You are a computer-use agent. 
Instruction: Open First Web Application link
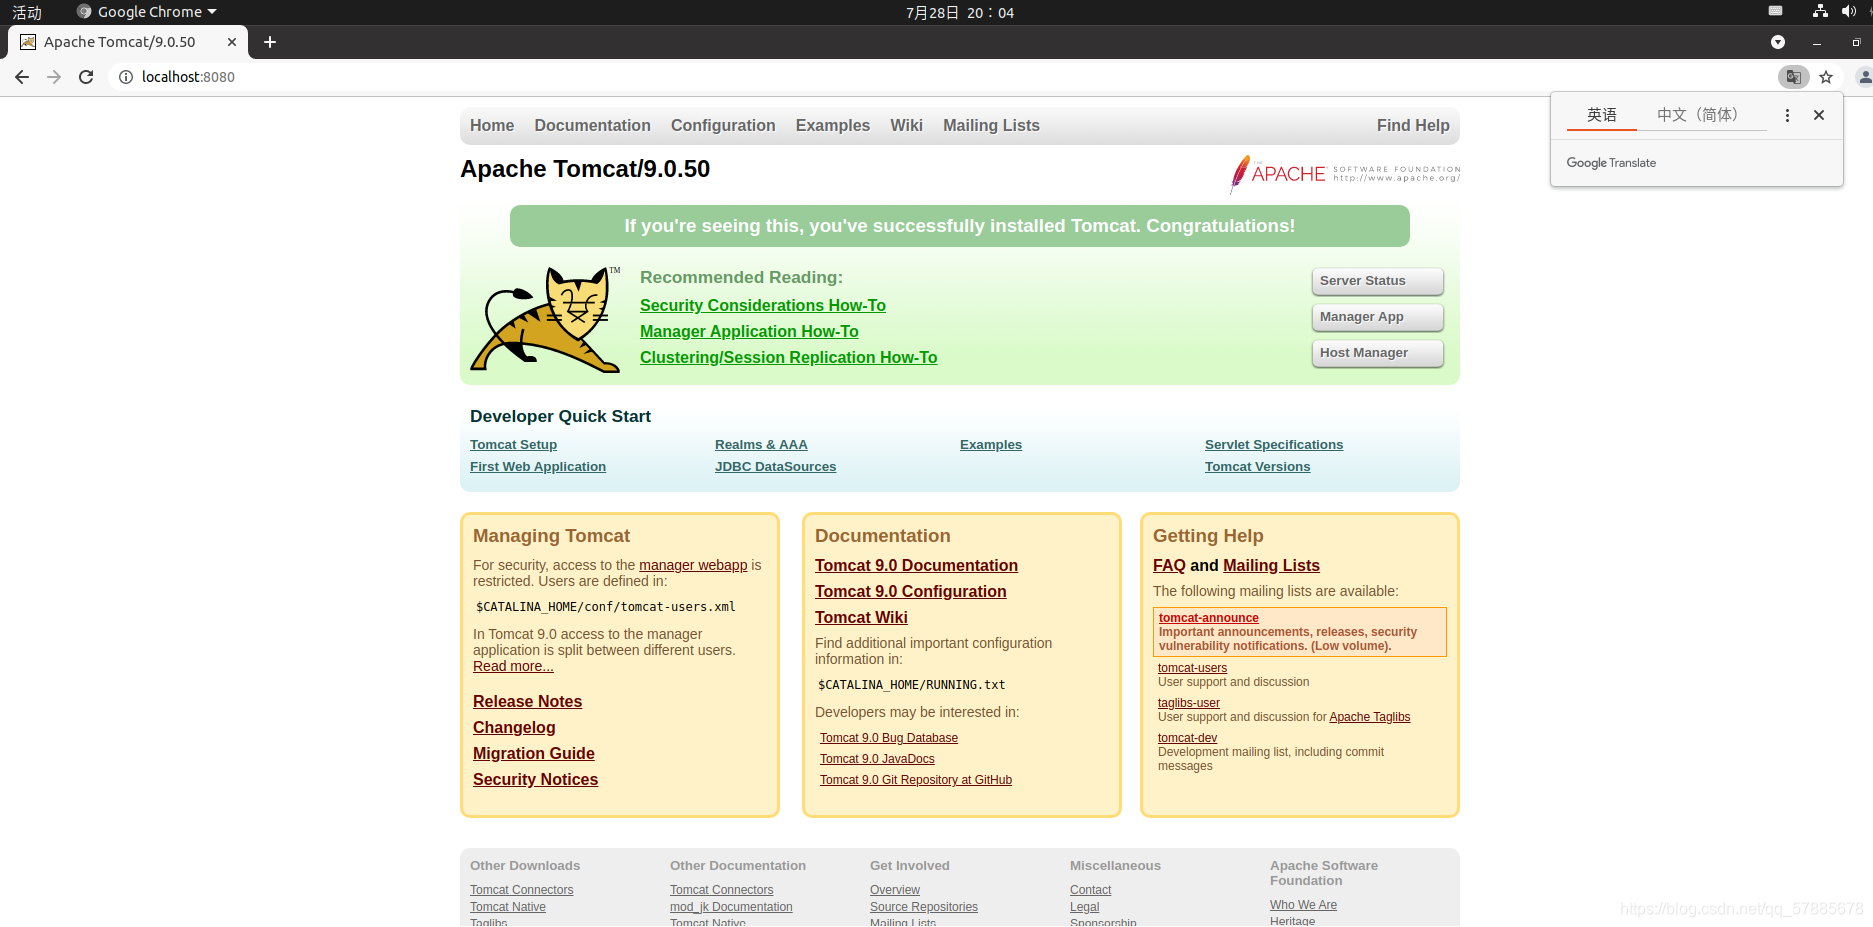pyautogui.click(x=538, y=467)
